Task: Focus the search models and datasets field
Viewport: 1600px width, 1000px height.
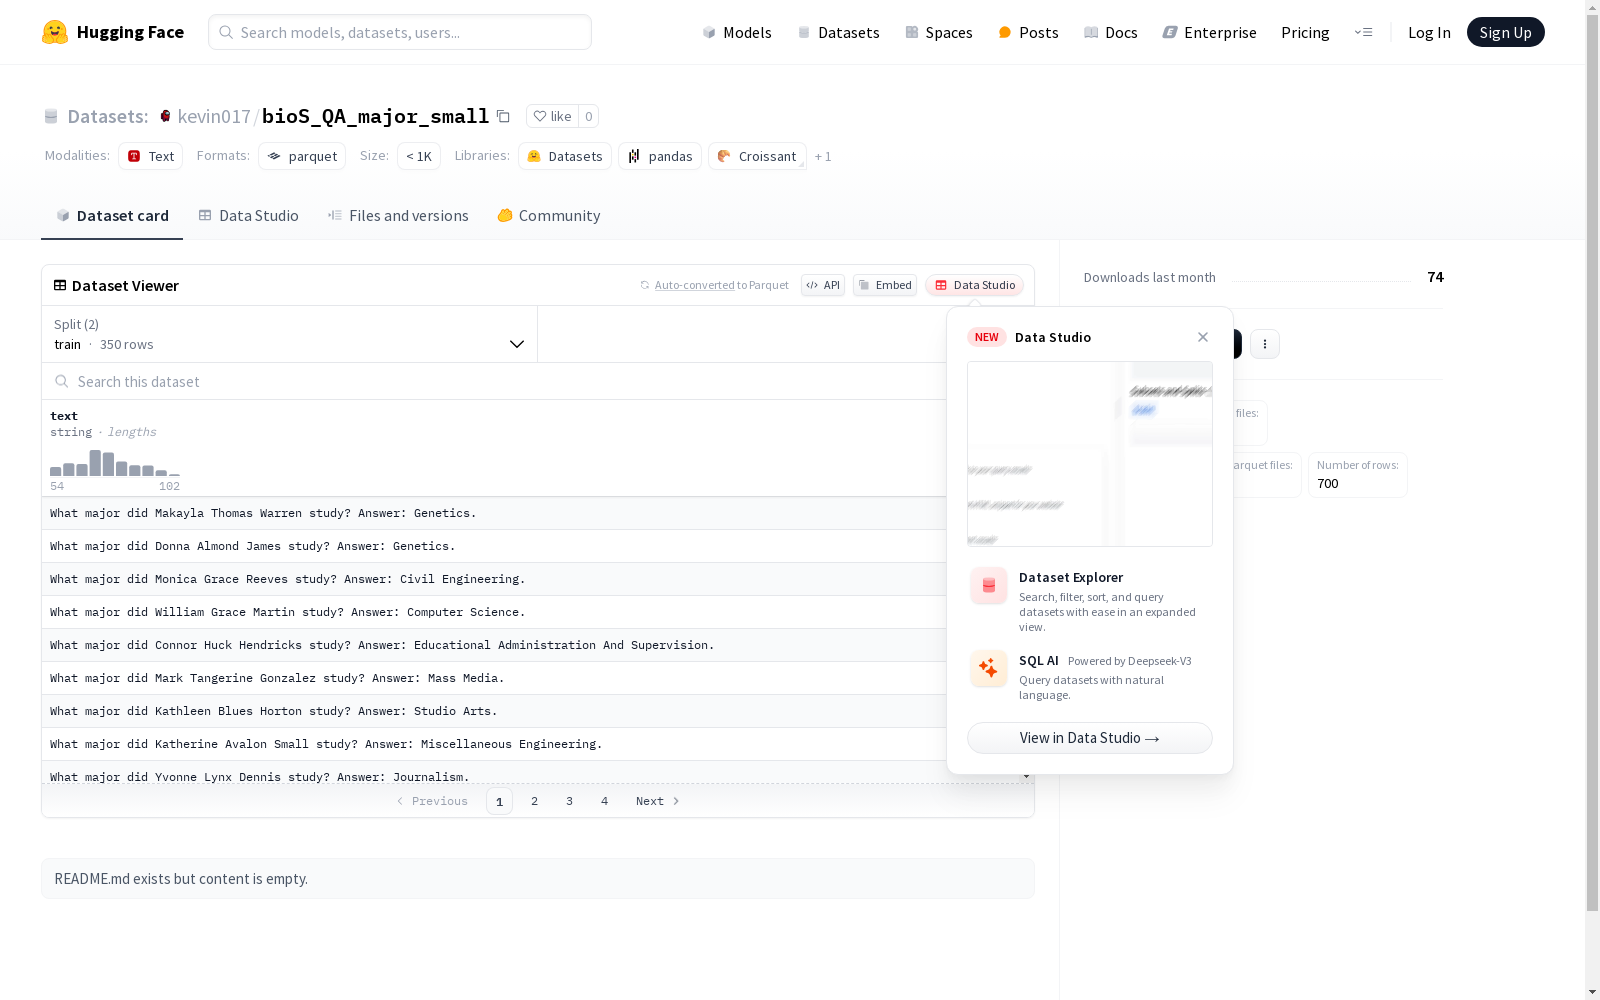Action: click(400, 32)
